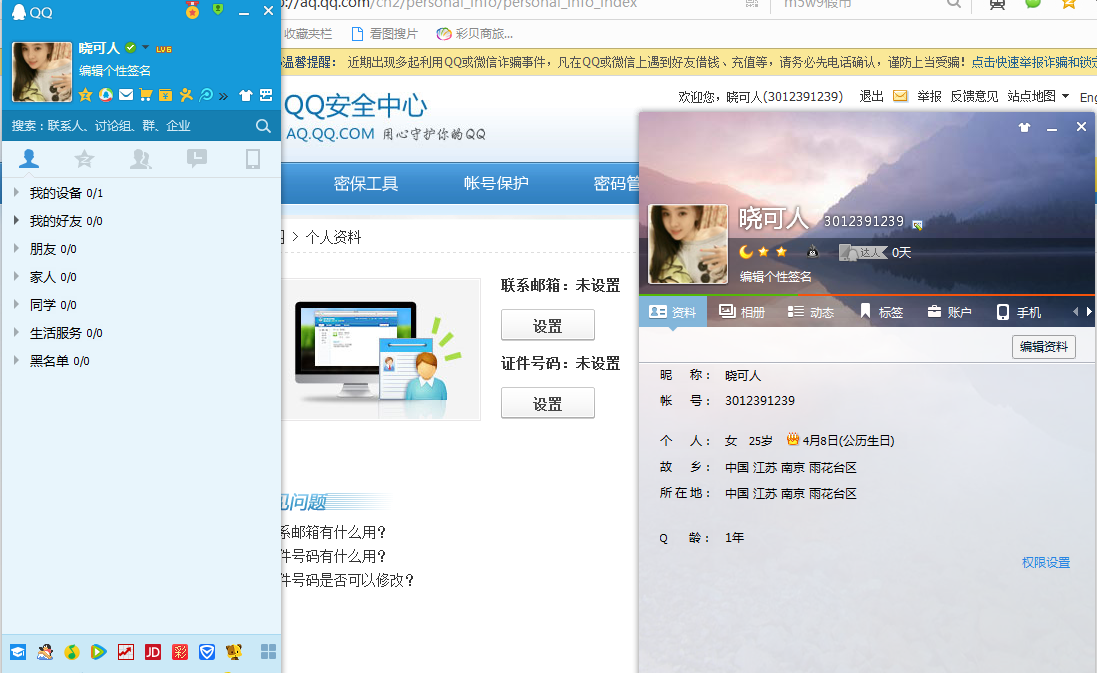Click the edit remark icon beside 3012391239
The height and width of the screenshot is (673, 1097).
click(917, 225)
